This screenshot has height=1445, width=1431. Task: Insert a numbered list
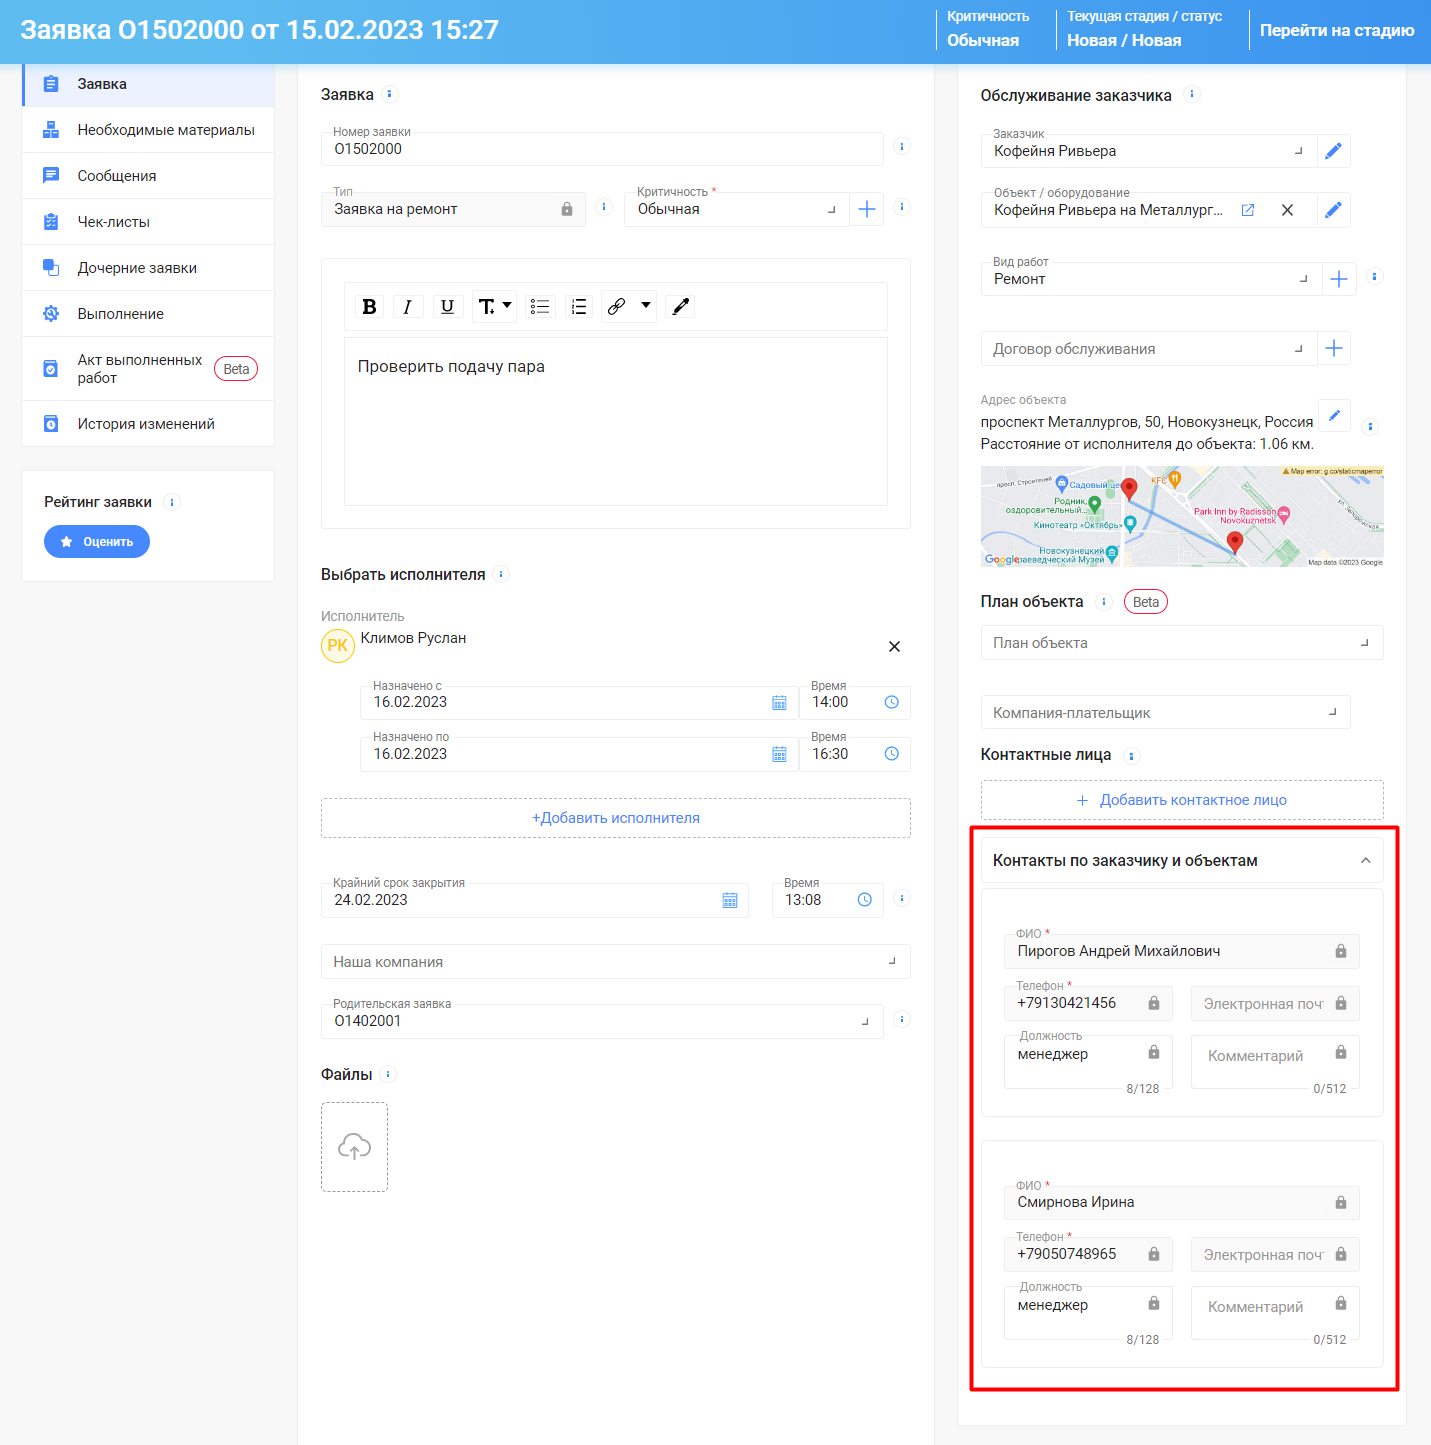click(579, 307)
